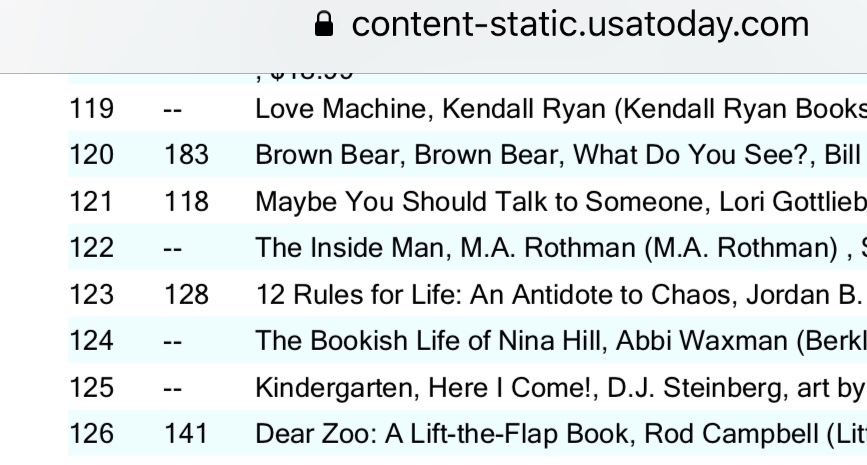
Task: Click rank number 120
Action: coord(91,156)
